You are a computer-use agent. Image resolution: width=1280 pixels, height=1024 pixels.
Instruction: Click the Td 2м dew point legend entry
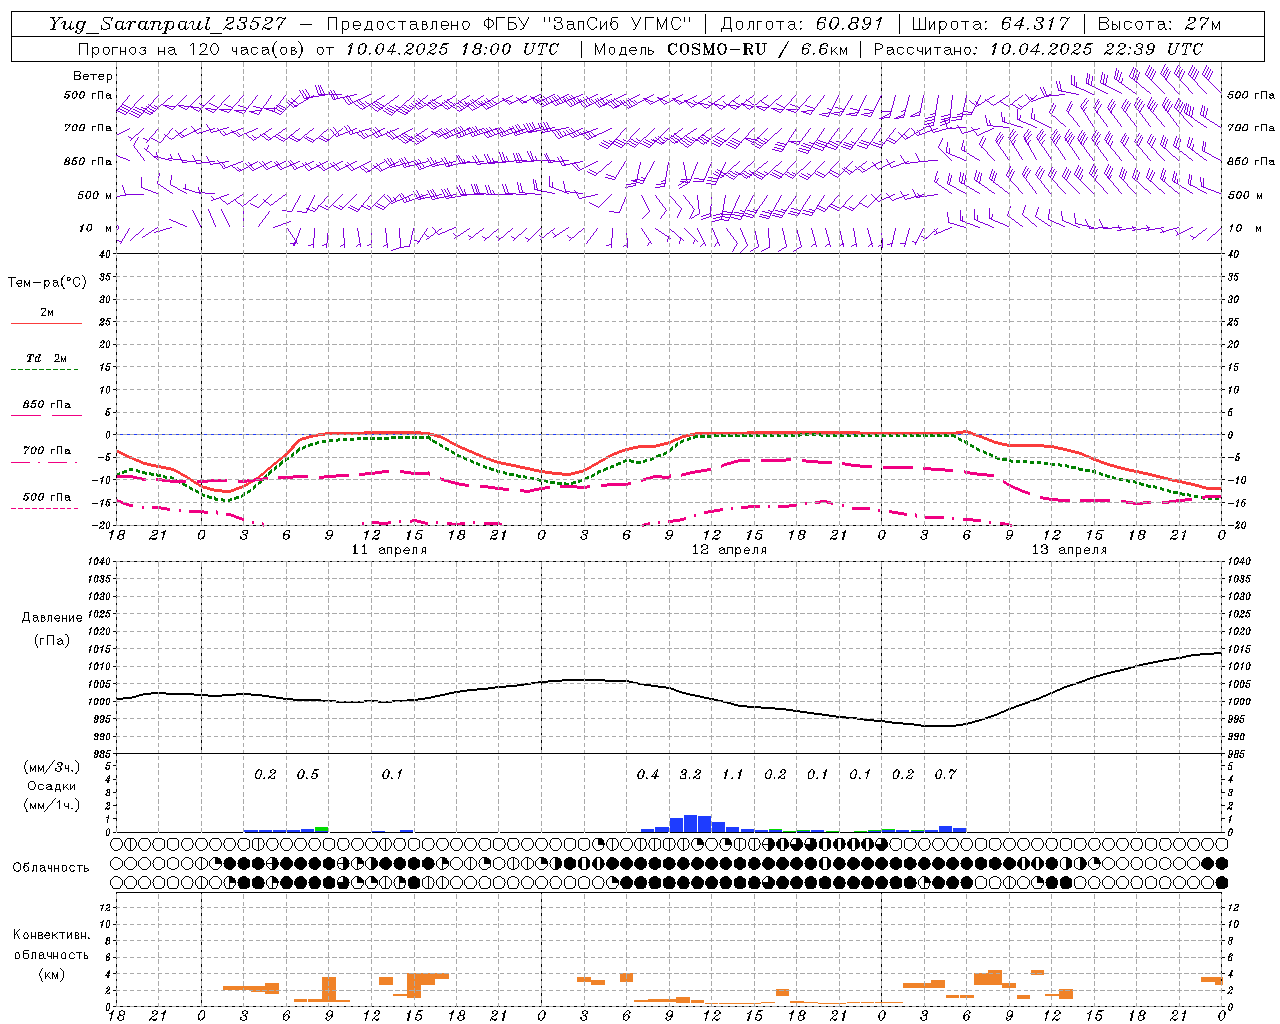tap(47, 358)
